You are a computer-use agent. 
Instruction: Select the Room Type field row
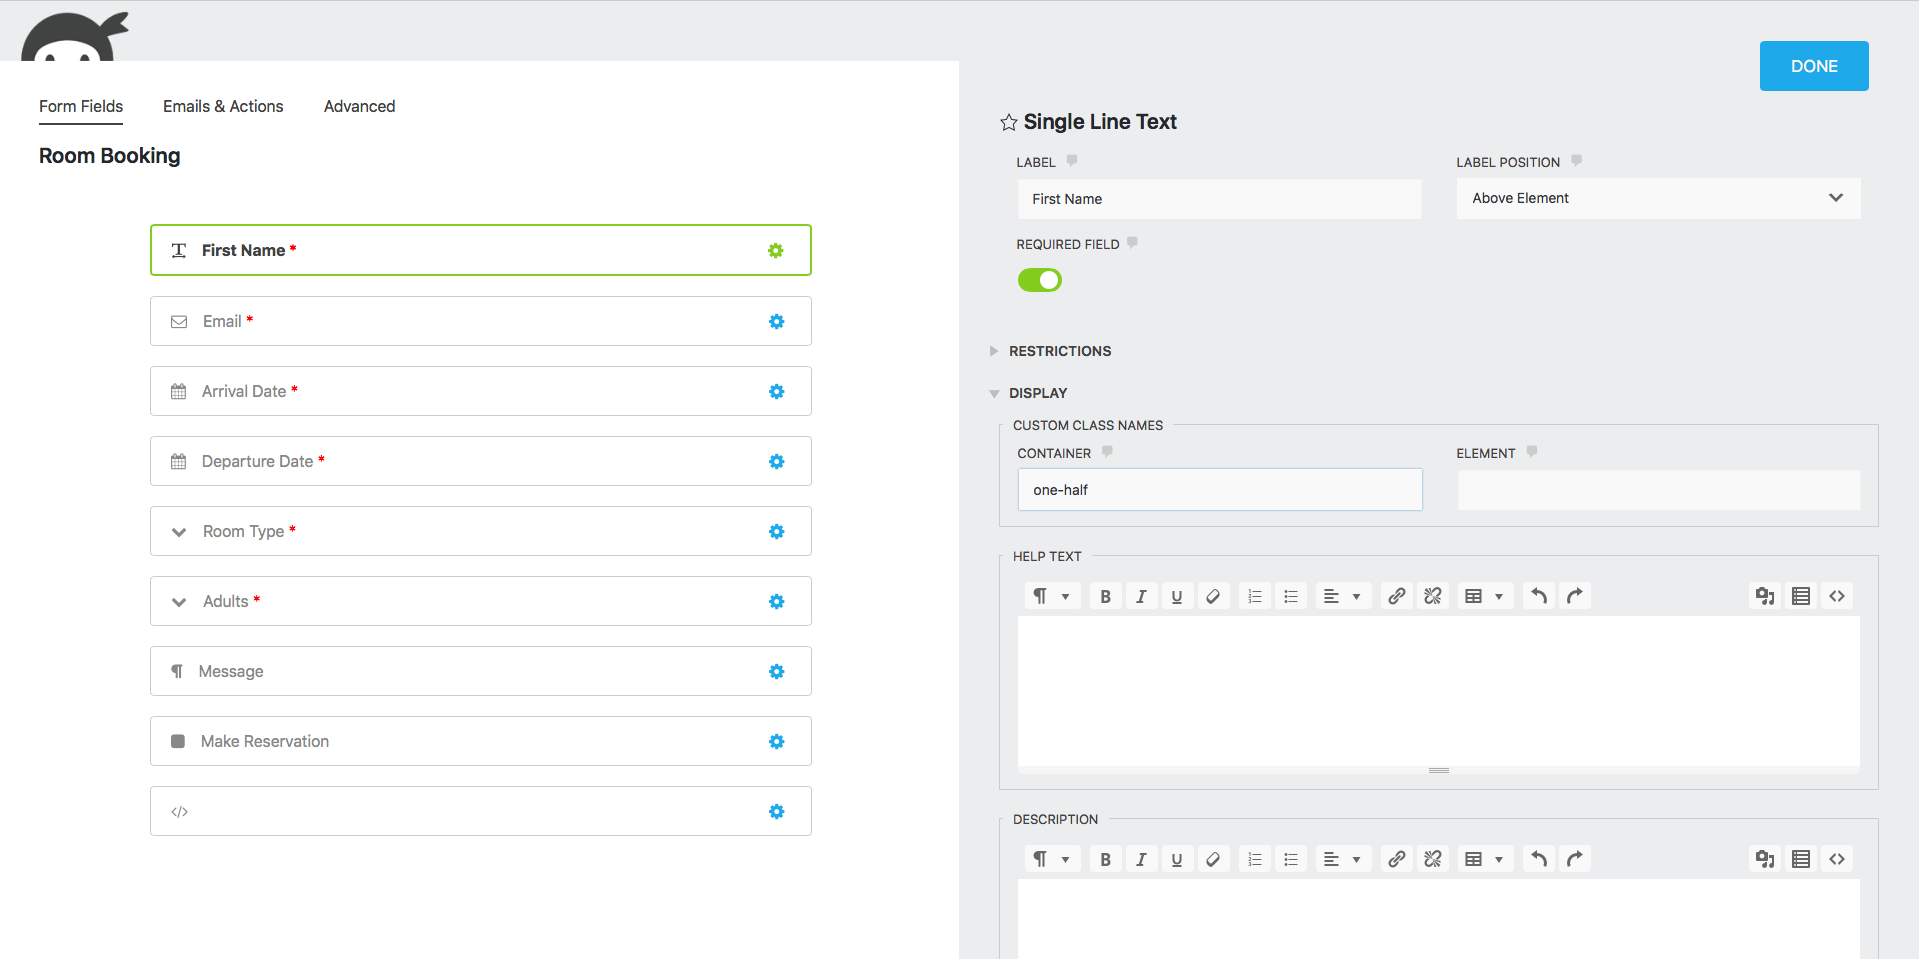(480, 531)
